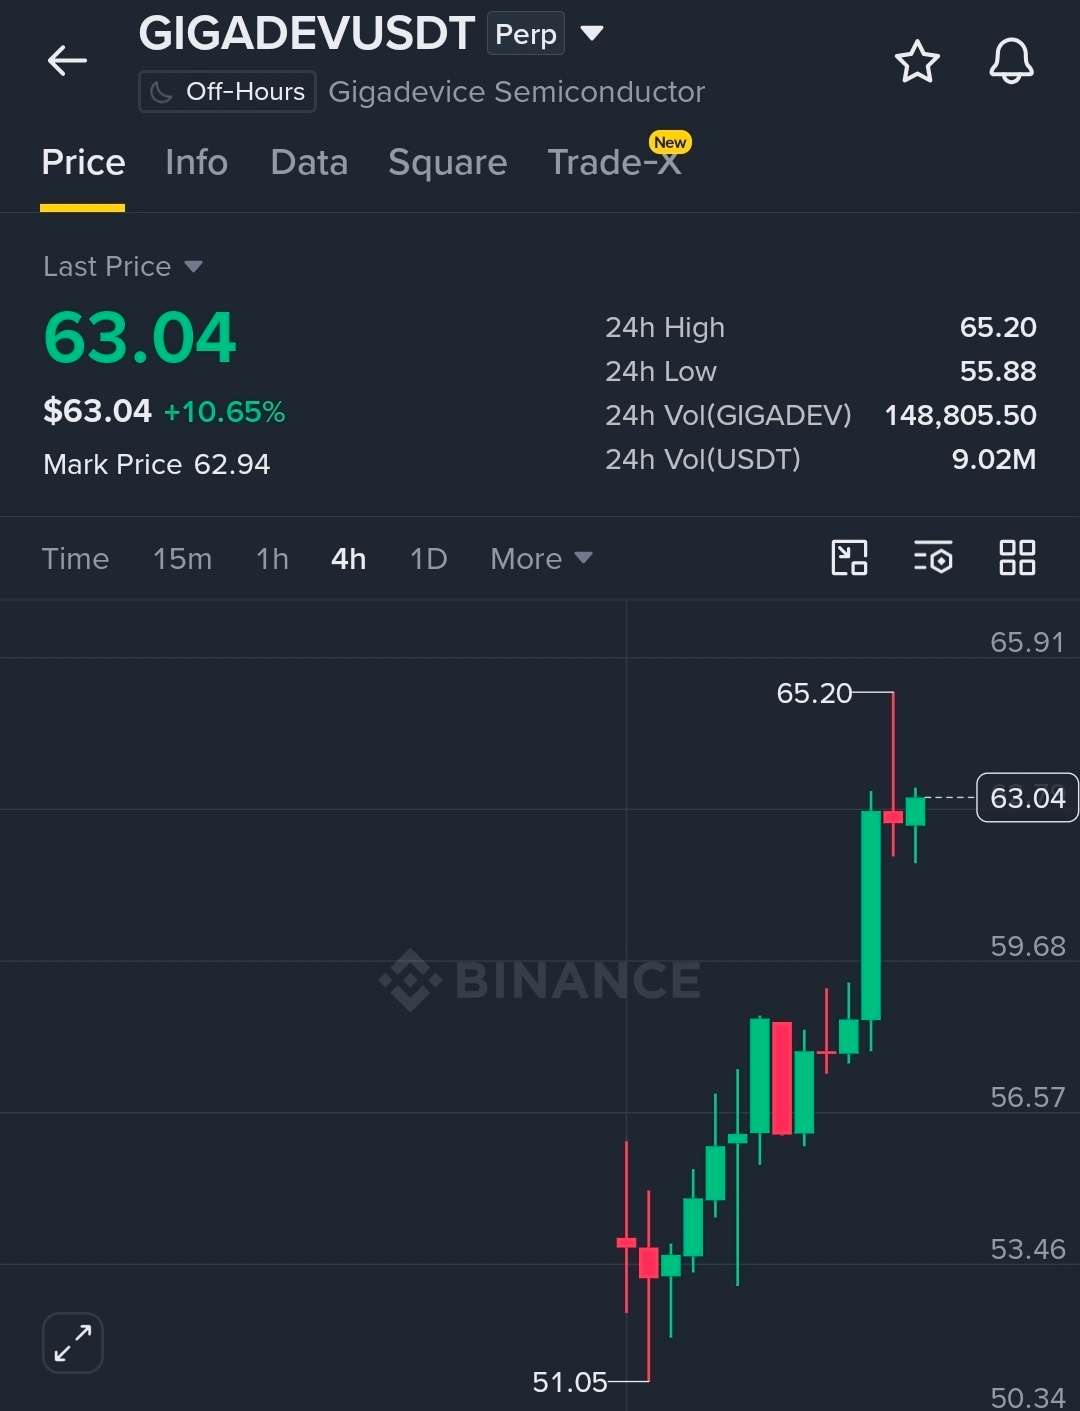Expand chart to fullscreen
The width and height of the screenshot is (1080, 1411).
pos(73,1343)
